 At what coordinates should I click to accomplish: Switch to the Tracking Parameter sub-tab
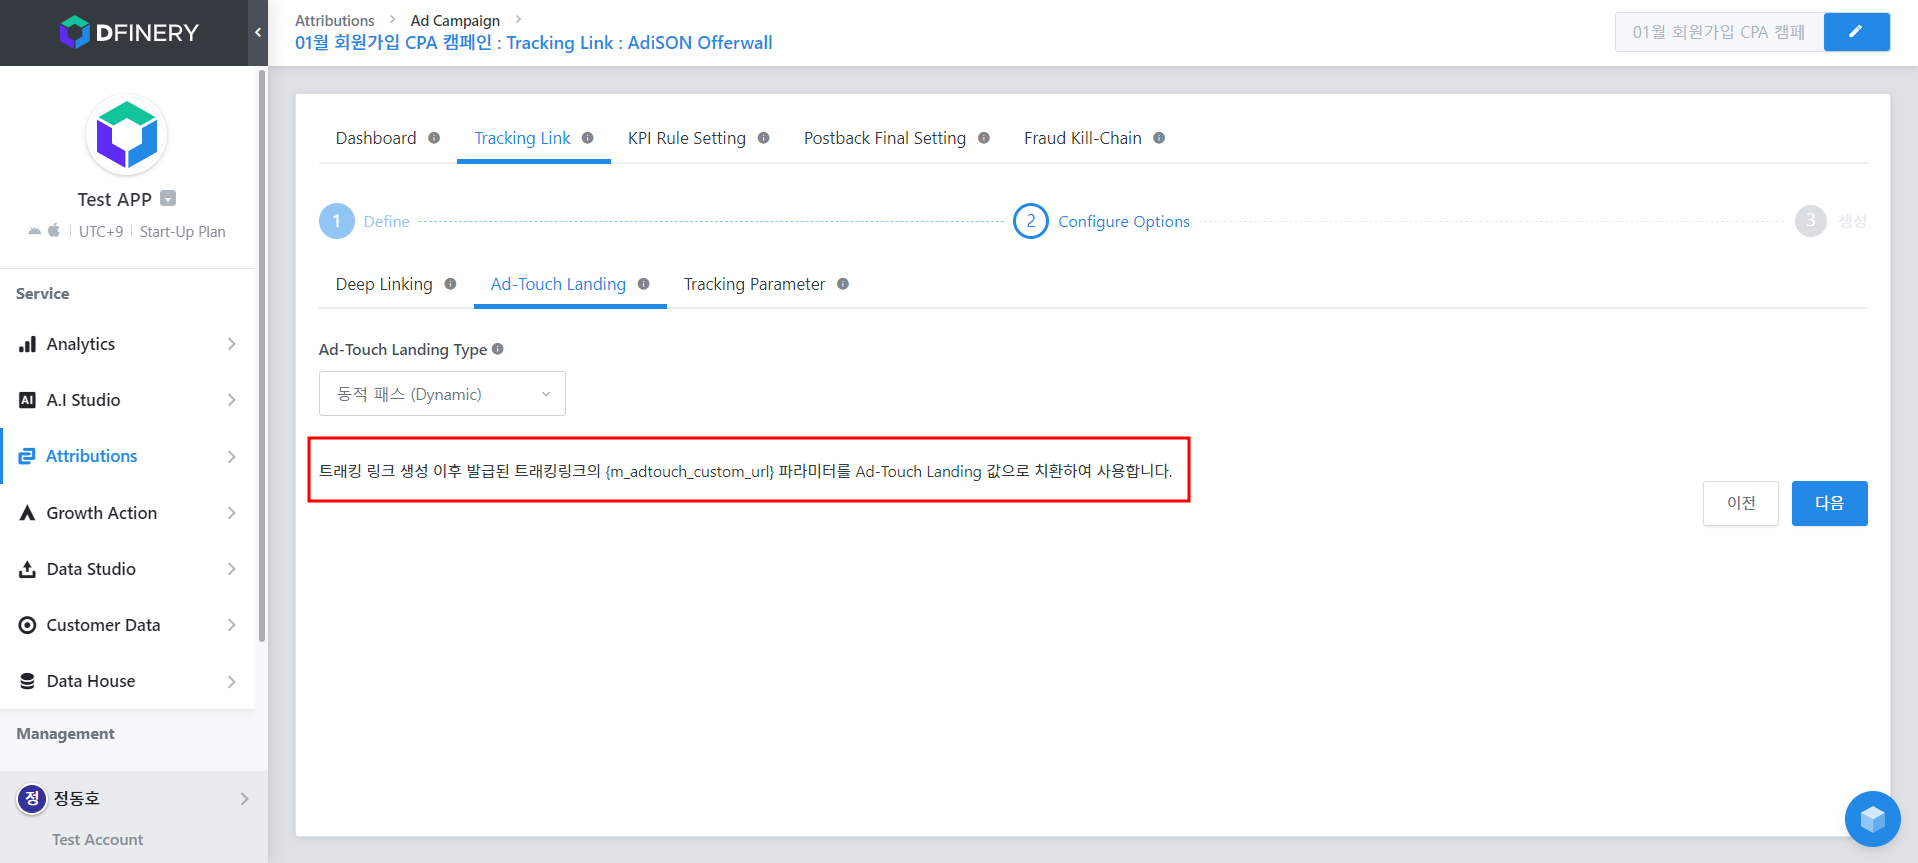[755, 284]
